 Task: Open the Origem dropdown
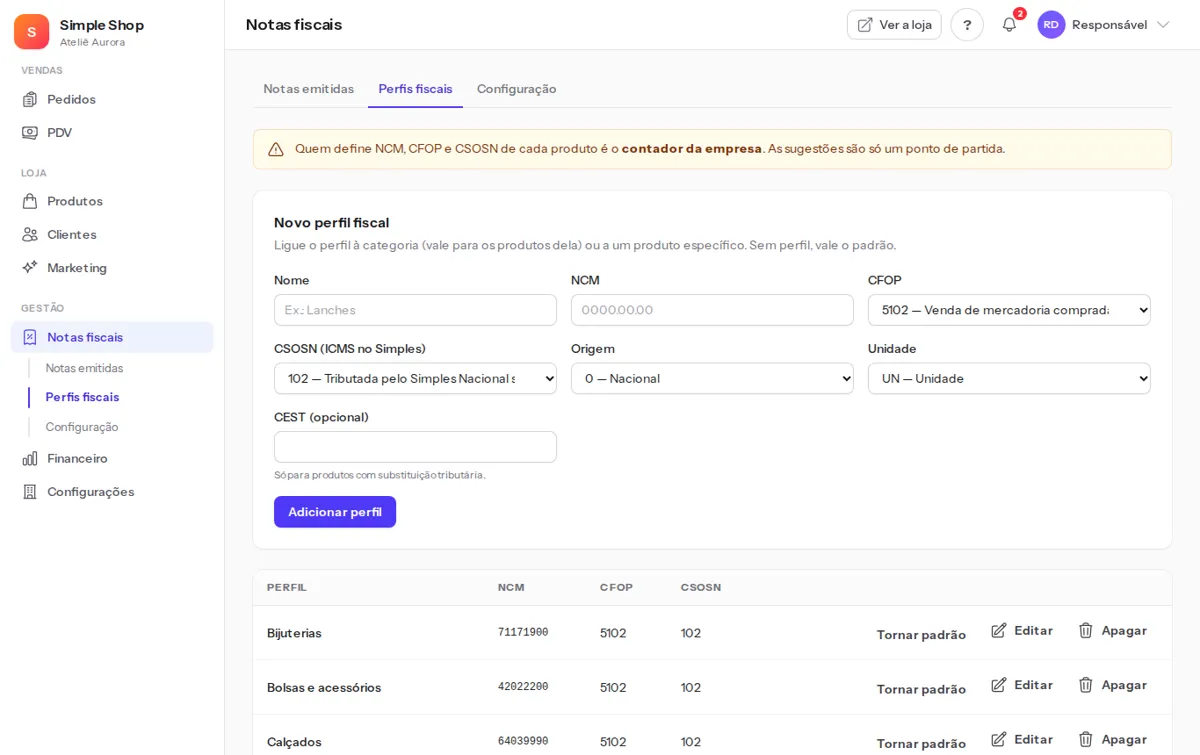pos(712,378)
